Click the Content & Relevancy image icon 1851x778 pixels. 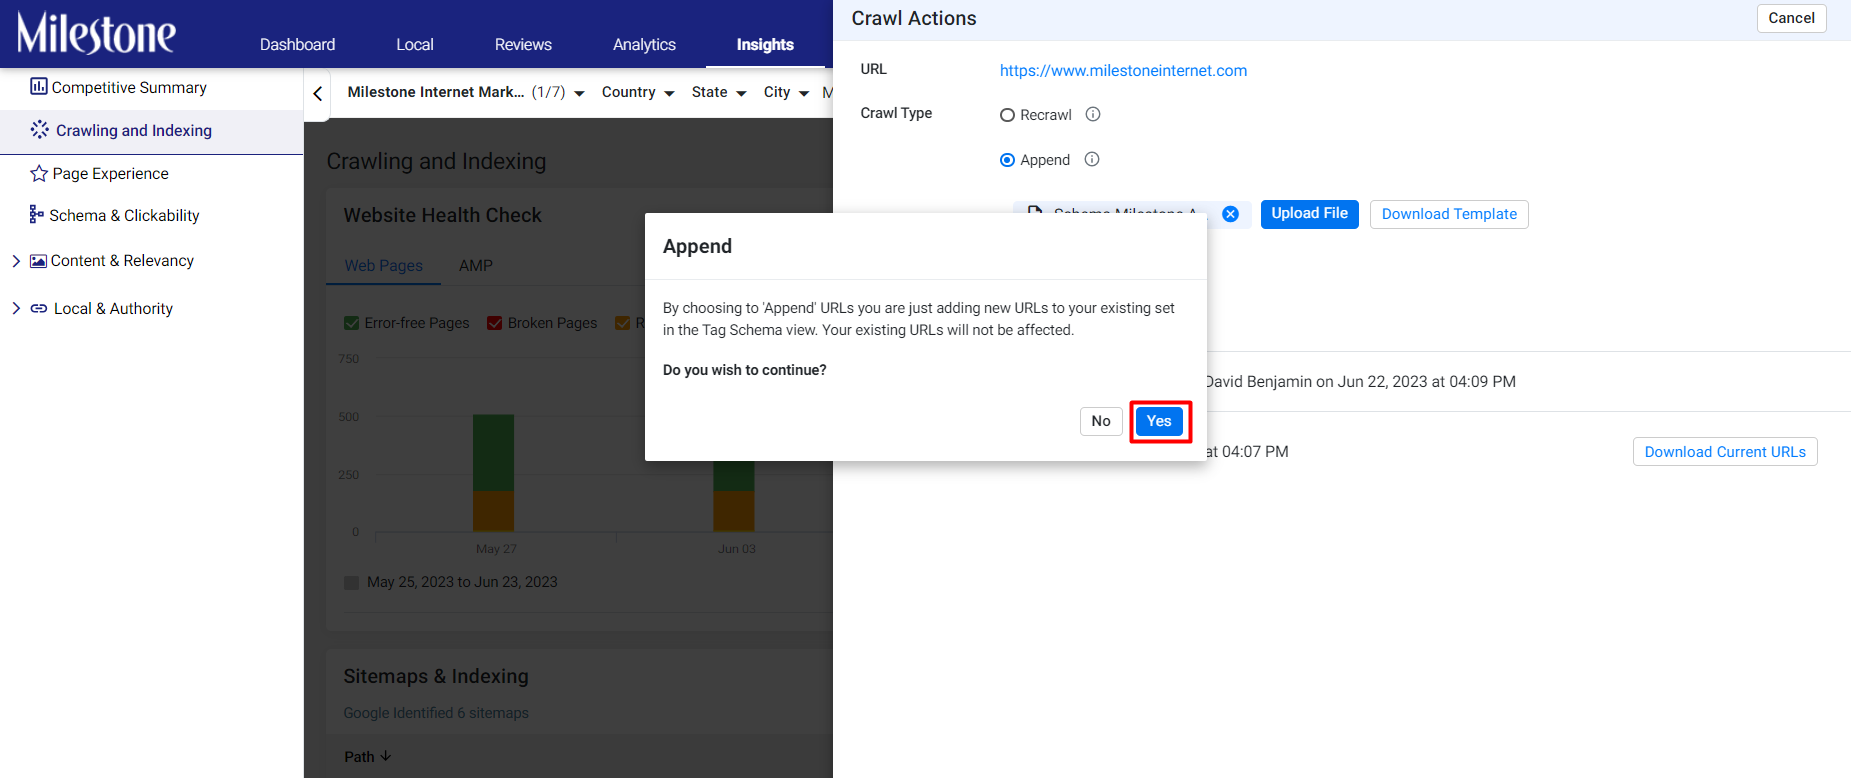coord(38,261)
